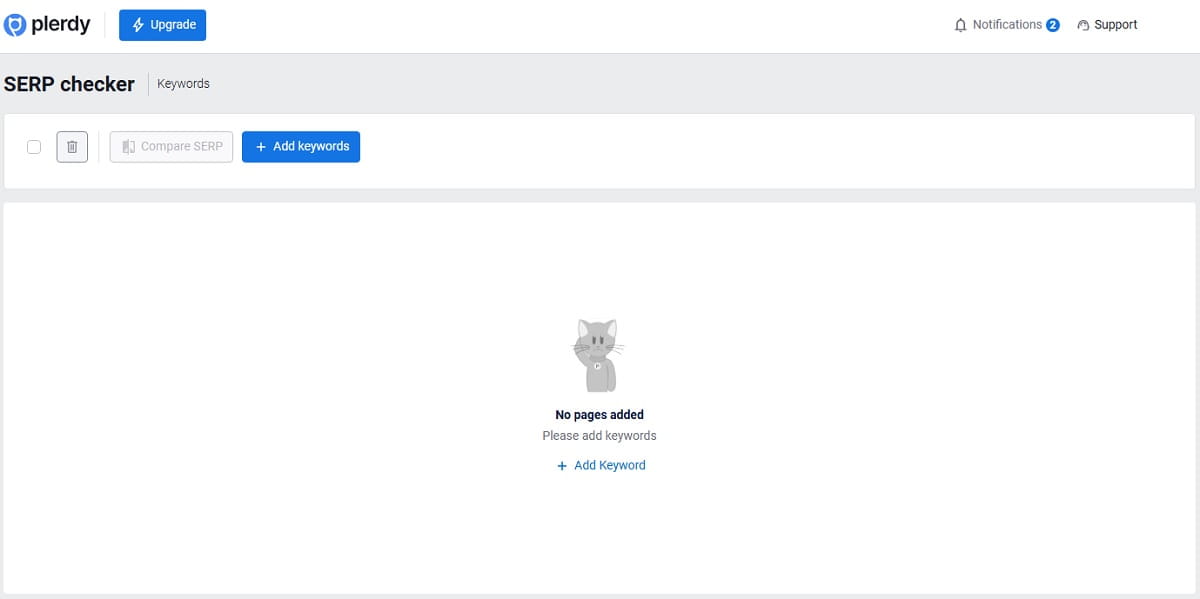Viewport: 1200px width, 599px height.
Task: Click the plus icon on Add keywords
Action: 259,146
